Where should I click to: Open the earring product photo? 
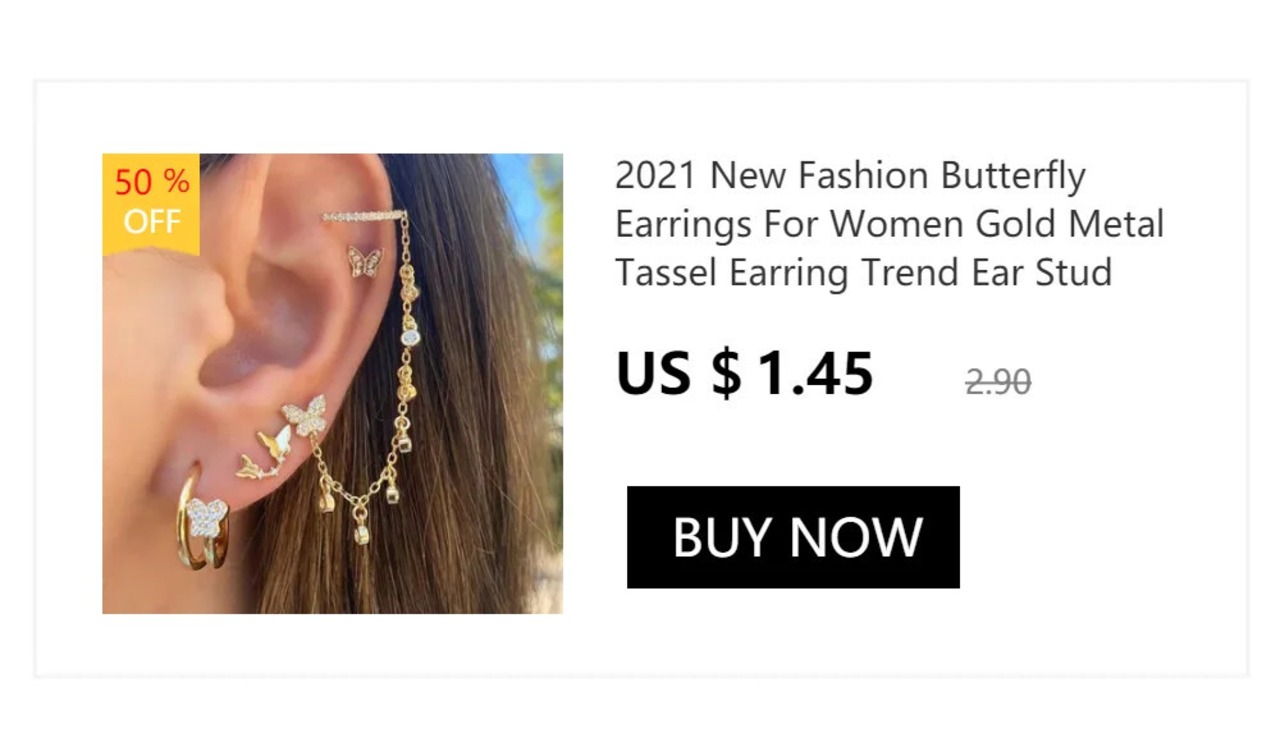coord(332,383)
